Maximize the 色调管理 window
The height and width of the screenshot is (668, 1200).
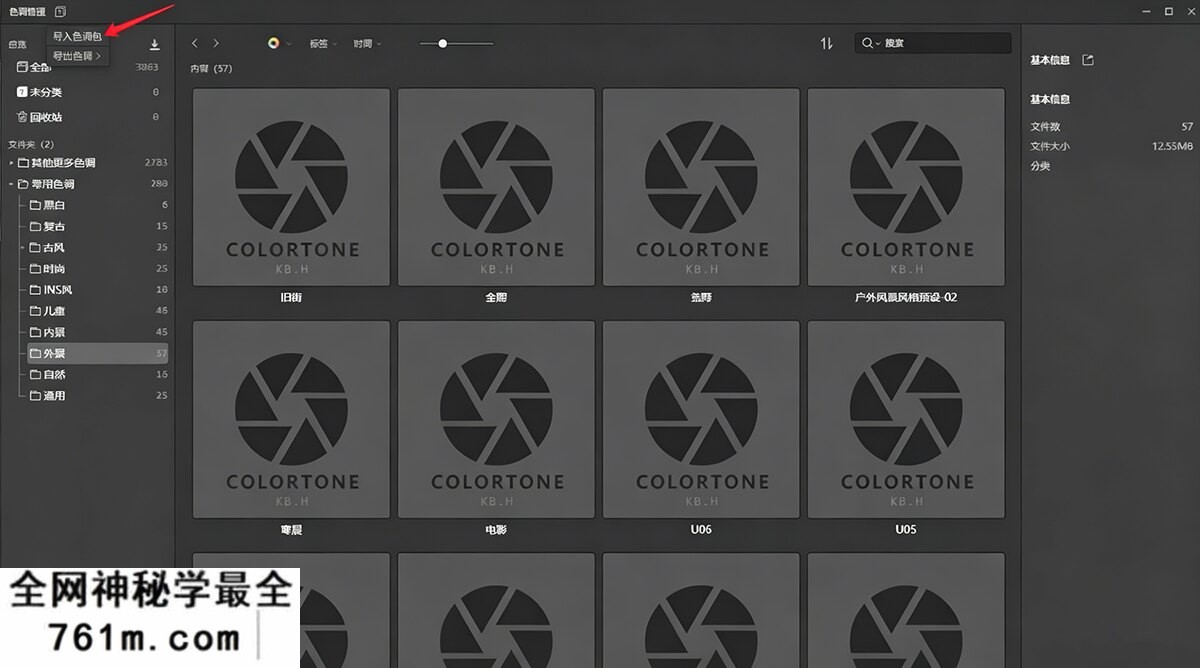click(x=1168, y=12)
